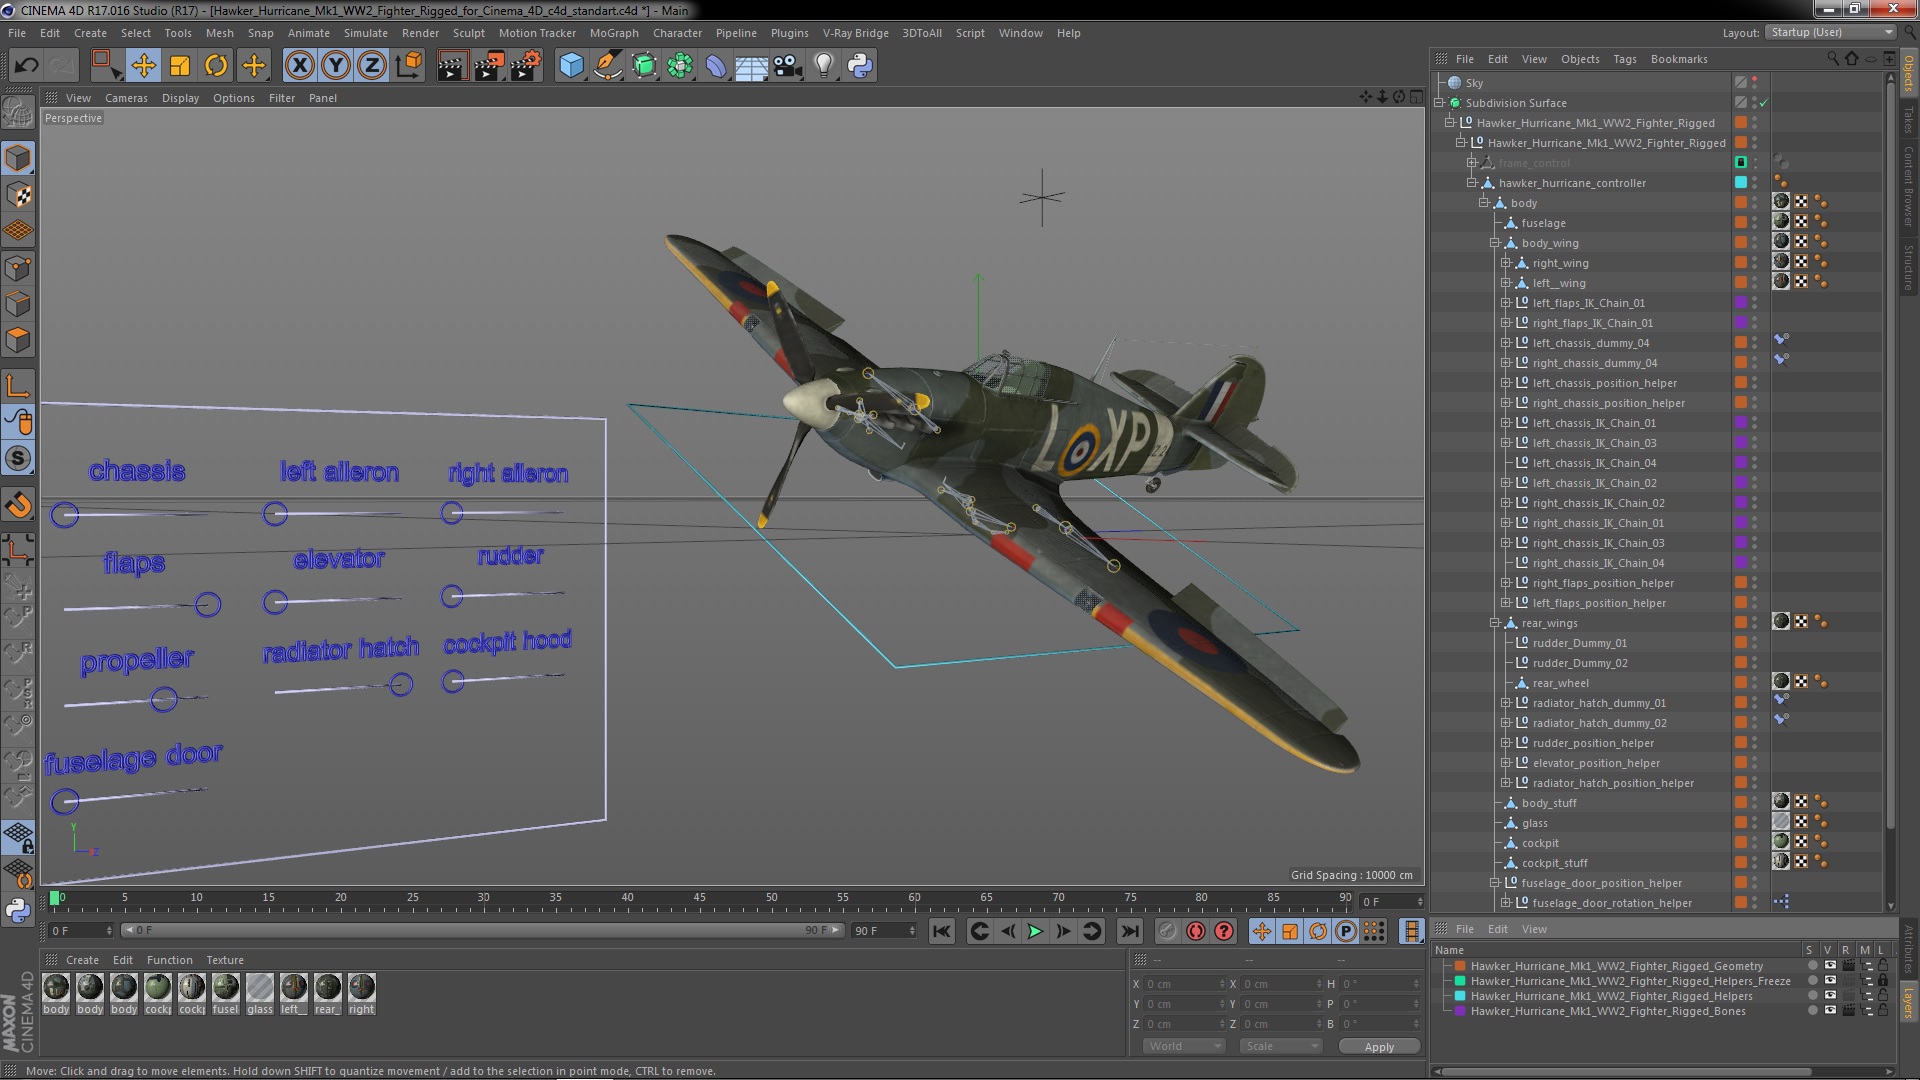Click Geometry layer orange color swatch
This screenshot has height=1080, width=1920.
1460,966
